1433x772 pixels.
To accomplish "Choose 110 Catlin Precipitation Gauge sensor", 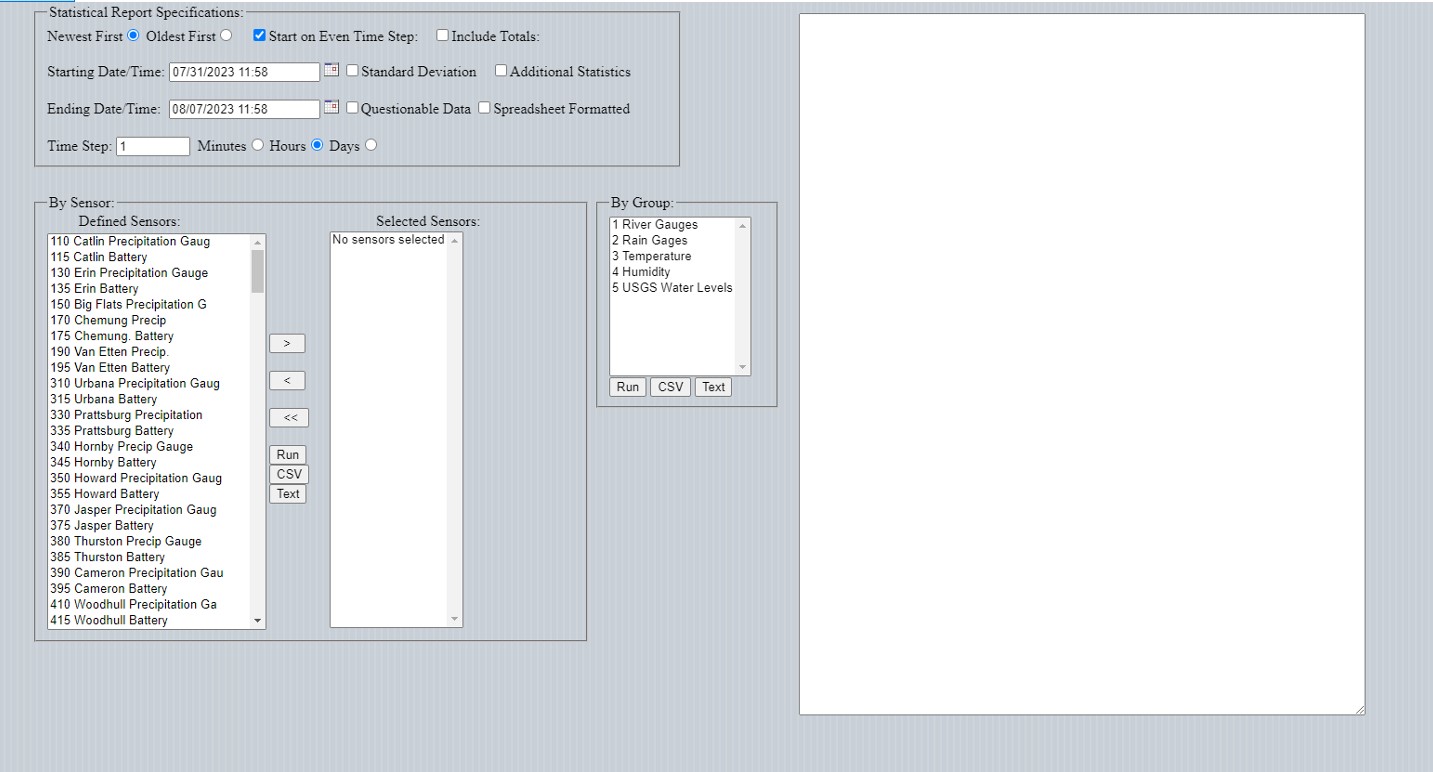I will tap(130, 241).
